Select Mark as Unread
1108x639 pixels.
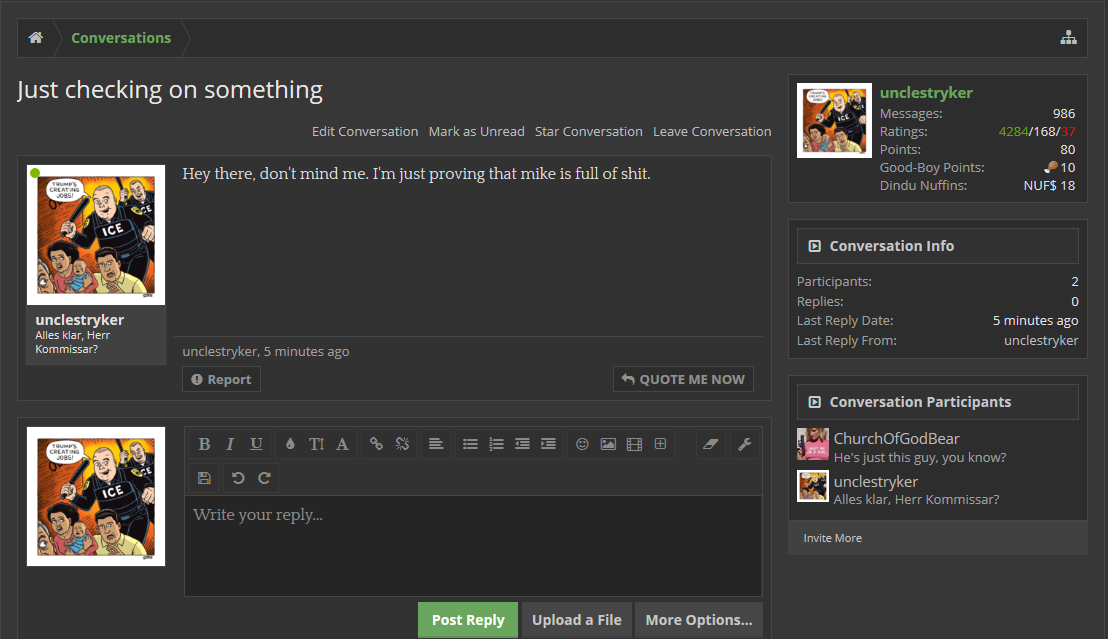click(x=476, y=131)
